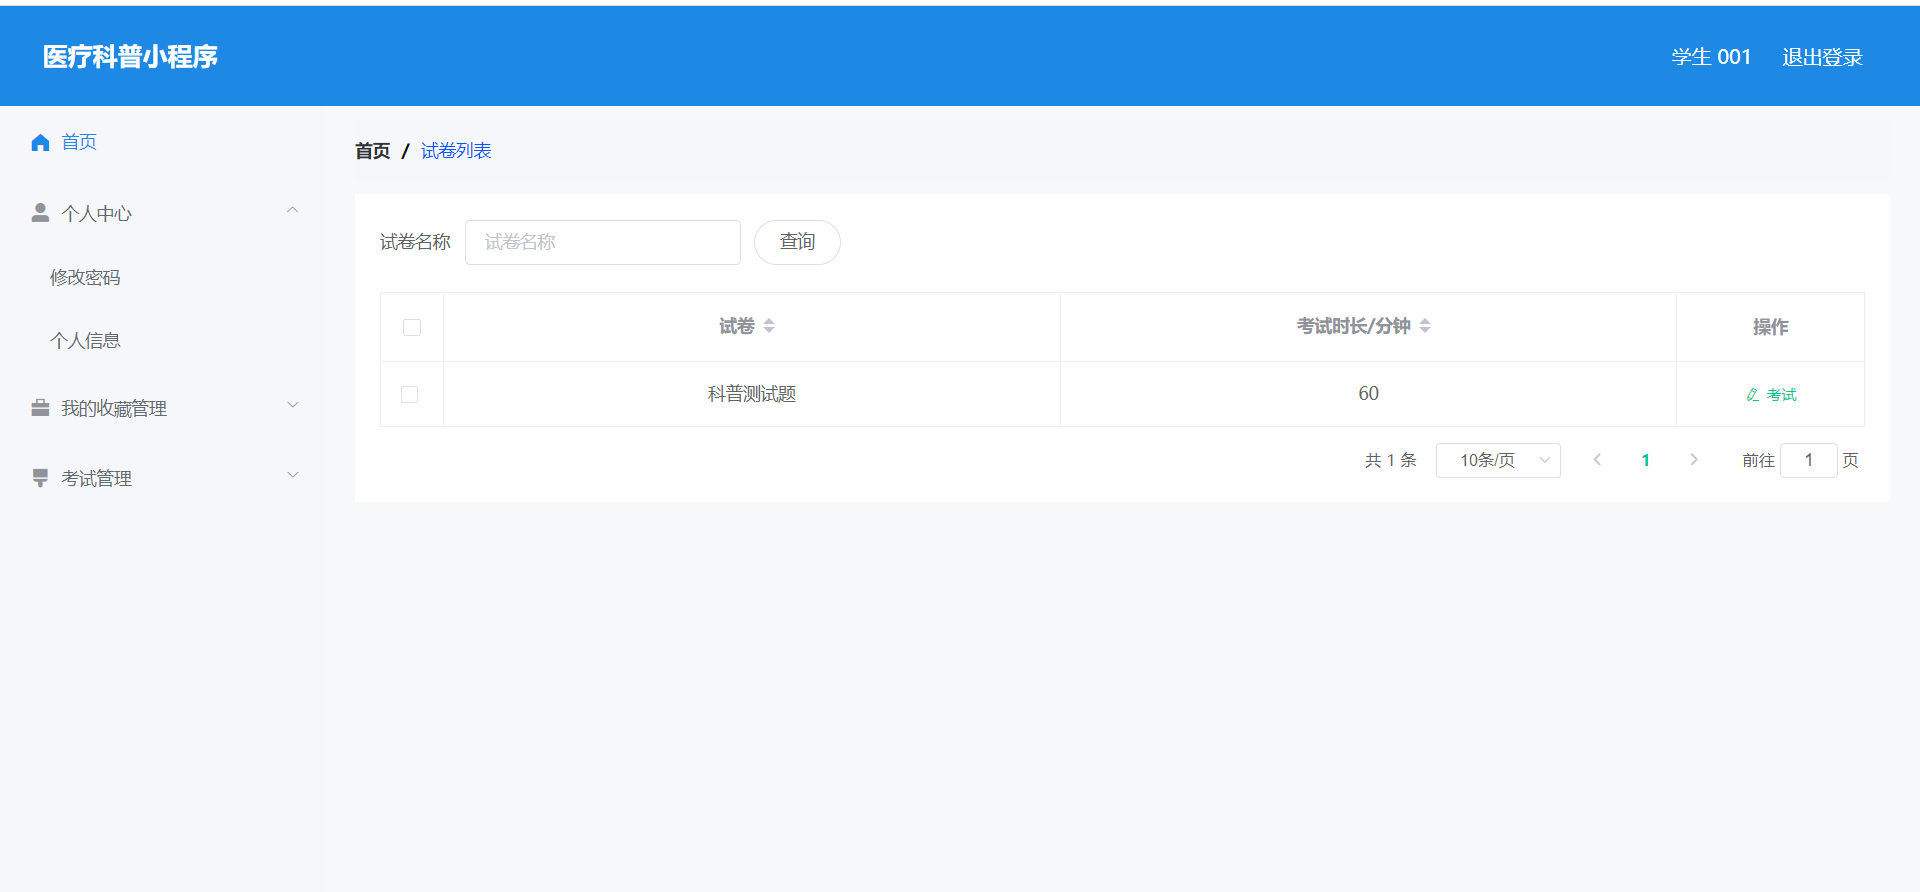
Task: Click 退出登录 to log out
Action: [x=1822, y=57]
